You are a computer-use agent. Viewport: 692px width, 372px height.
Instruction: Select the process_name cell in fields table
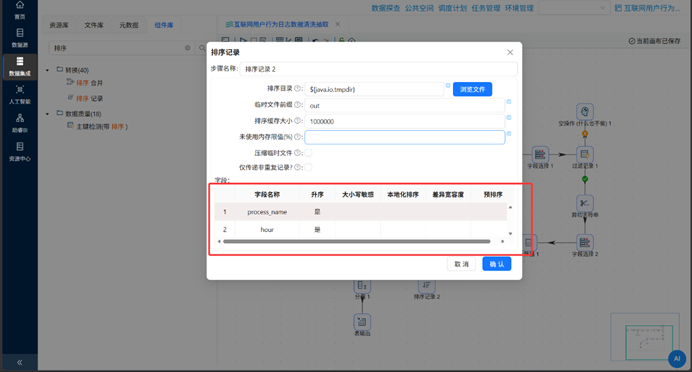pyautogui.click(x=267, y=212)
